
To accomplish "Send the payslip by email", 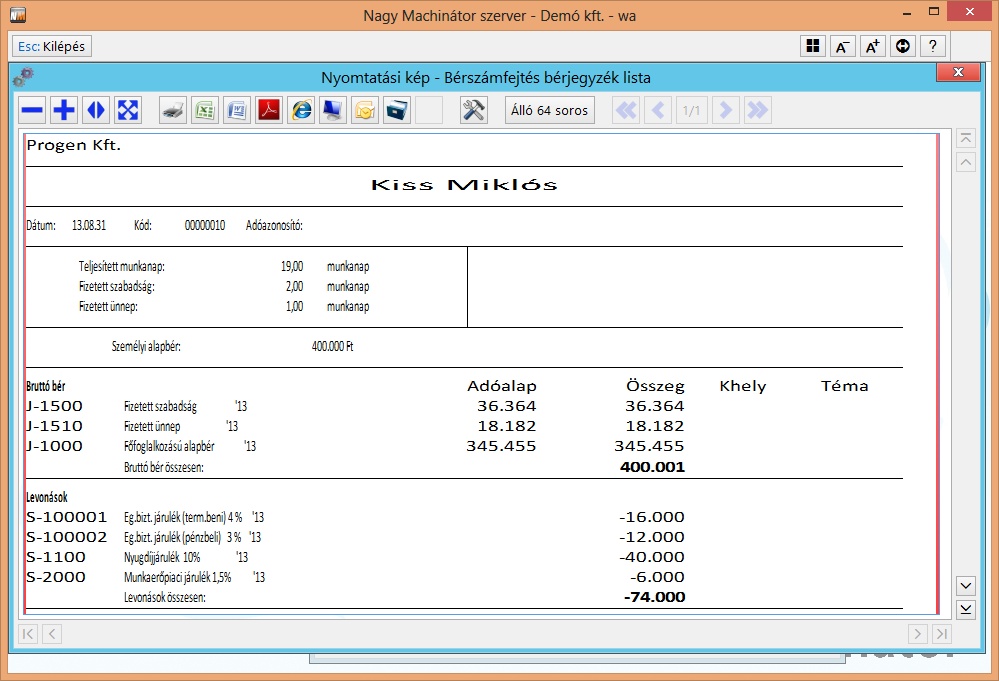I will tap(365, 110).
